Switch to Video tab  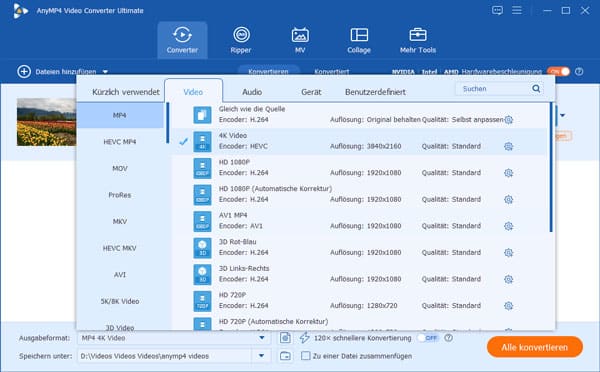pos(193,92)
